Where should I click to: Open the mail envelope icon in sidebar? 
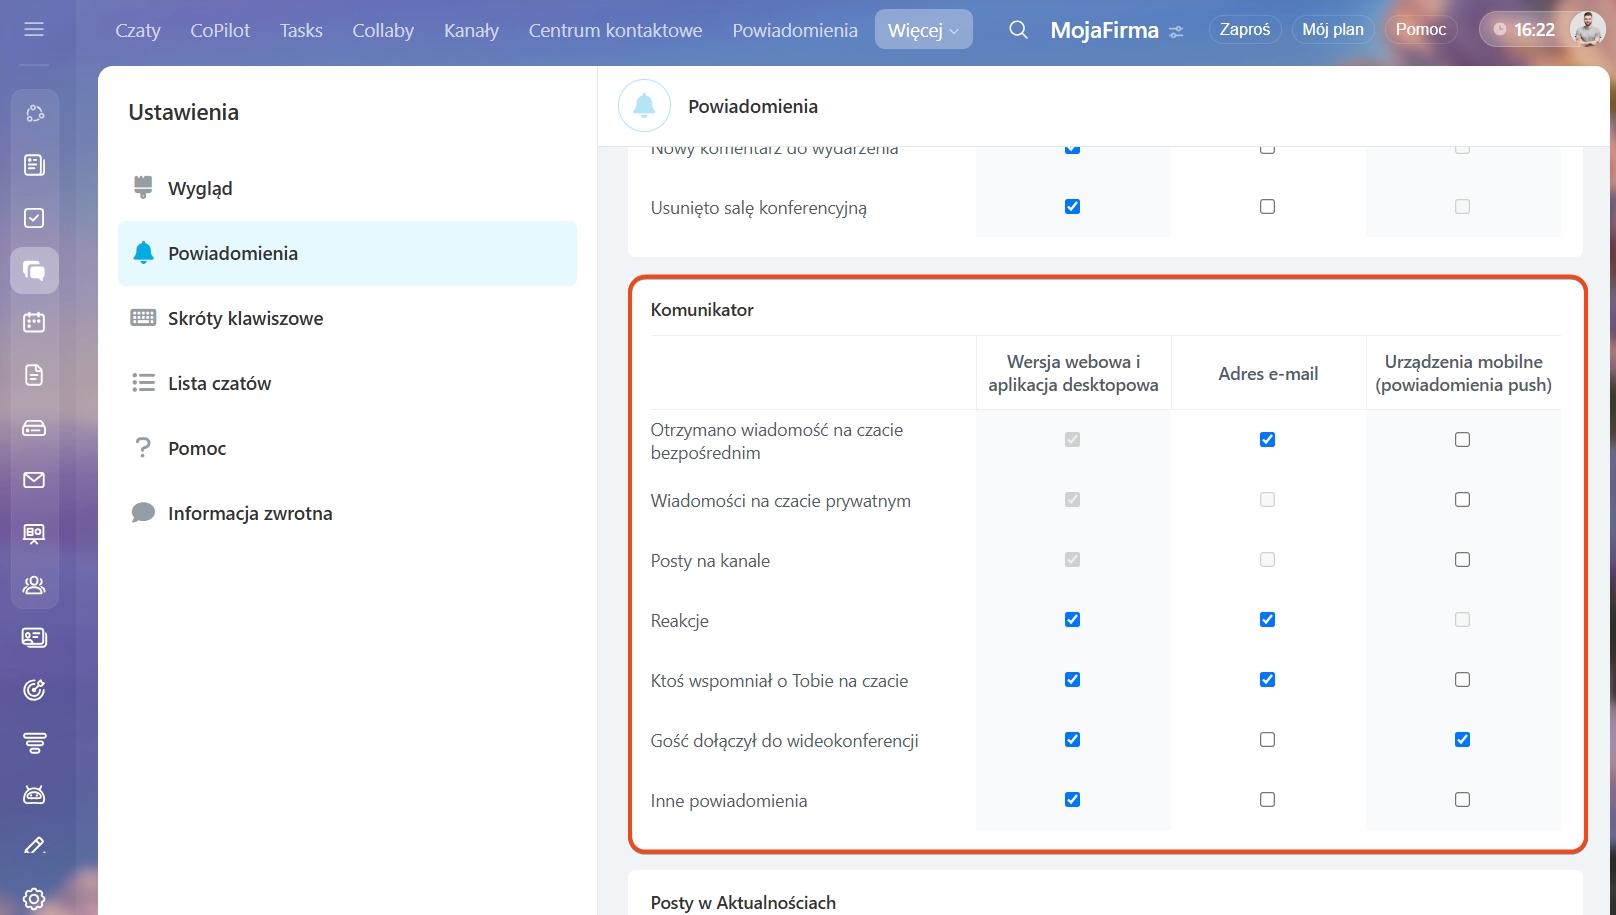point(34,480)
